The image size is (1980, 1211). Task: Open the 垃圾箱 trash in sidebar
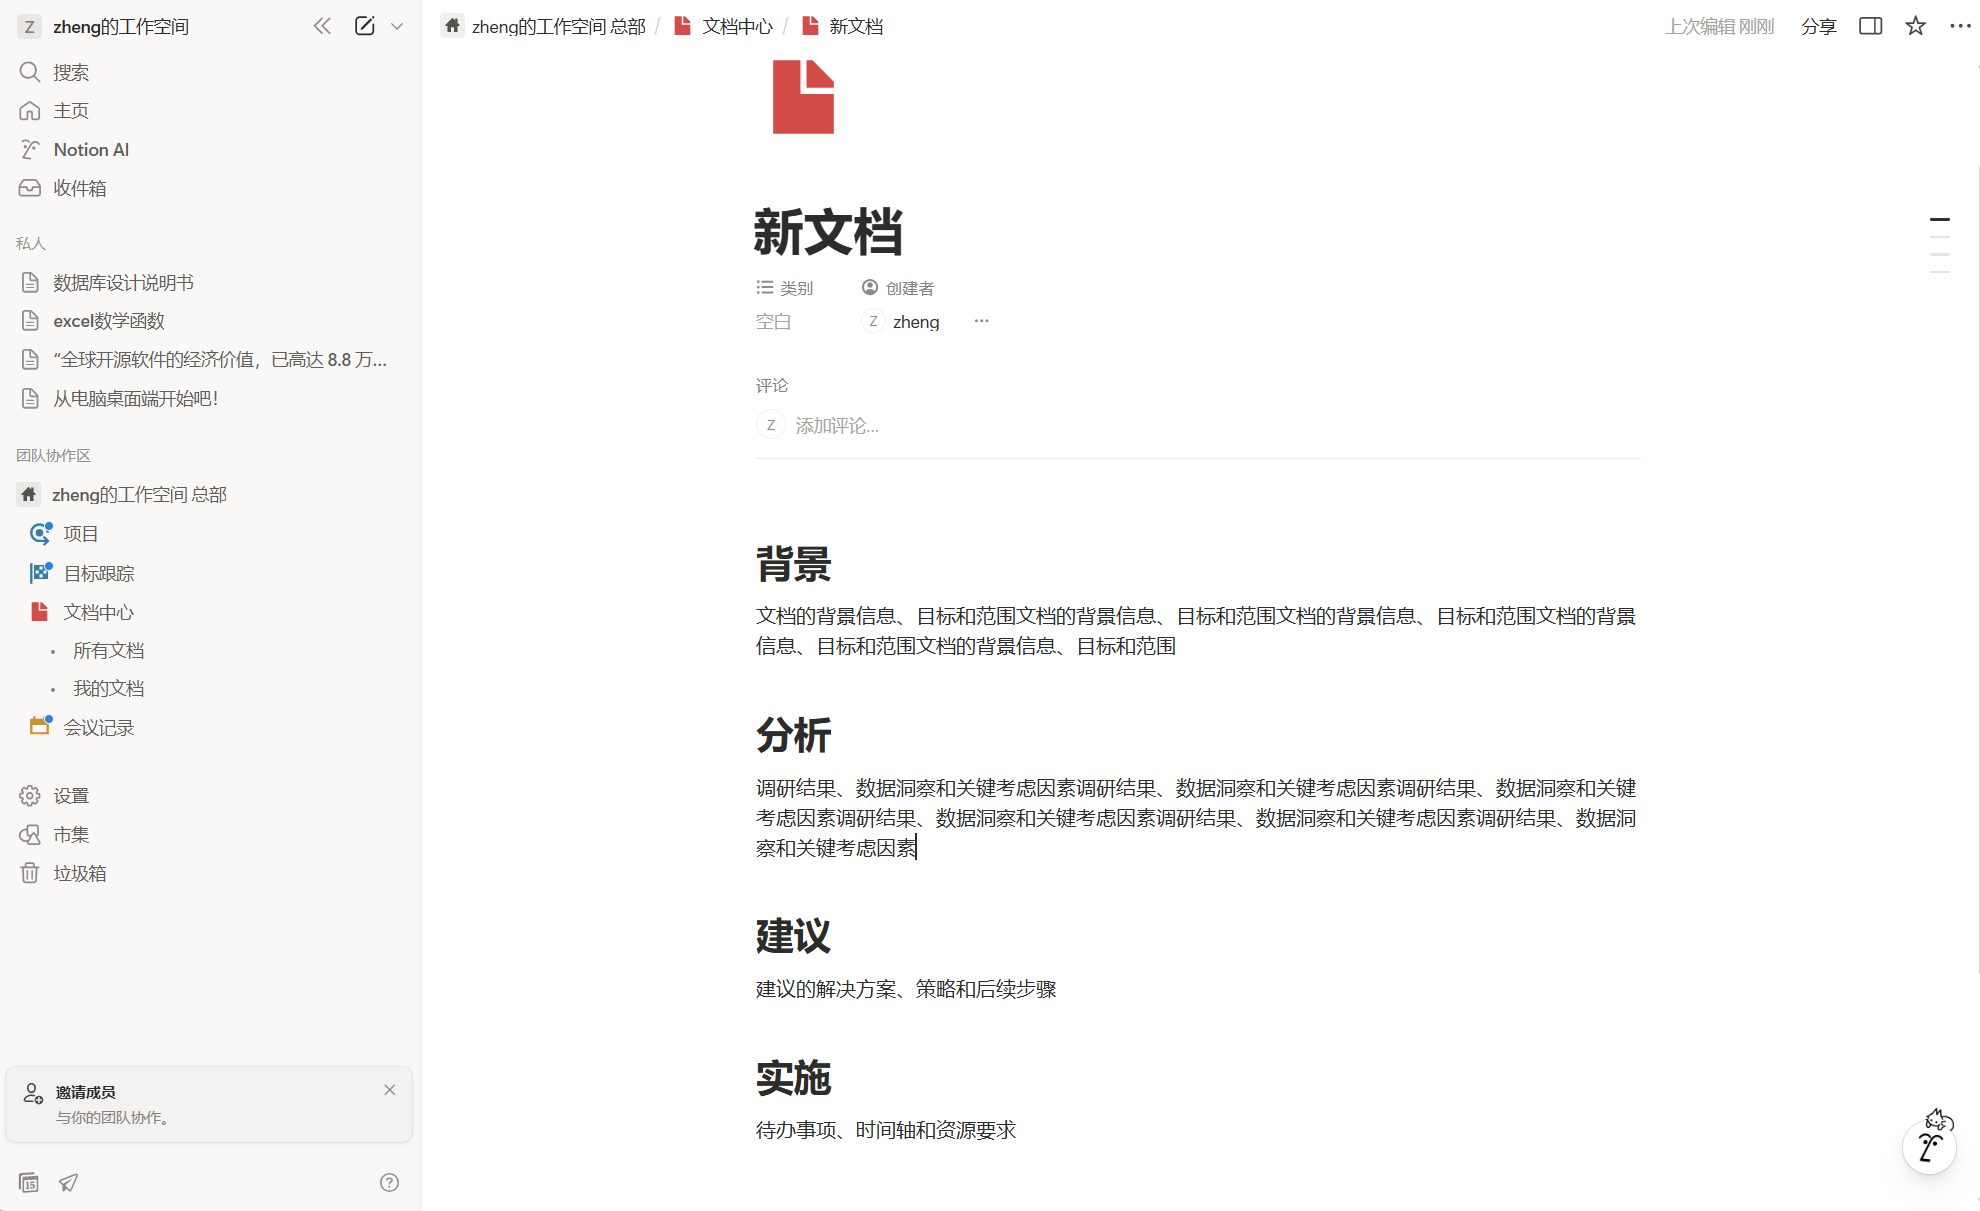click(x=79, y=873)
